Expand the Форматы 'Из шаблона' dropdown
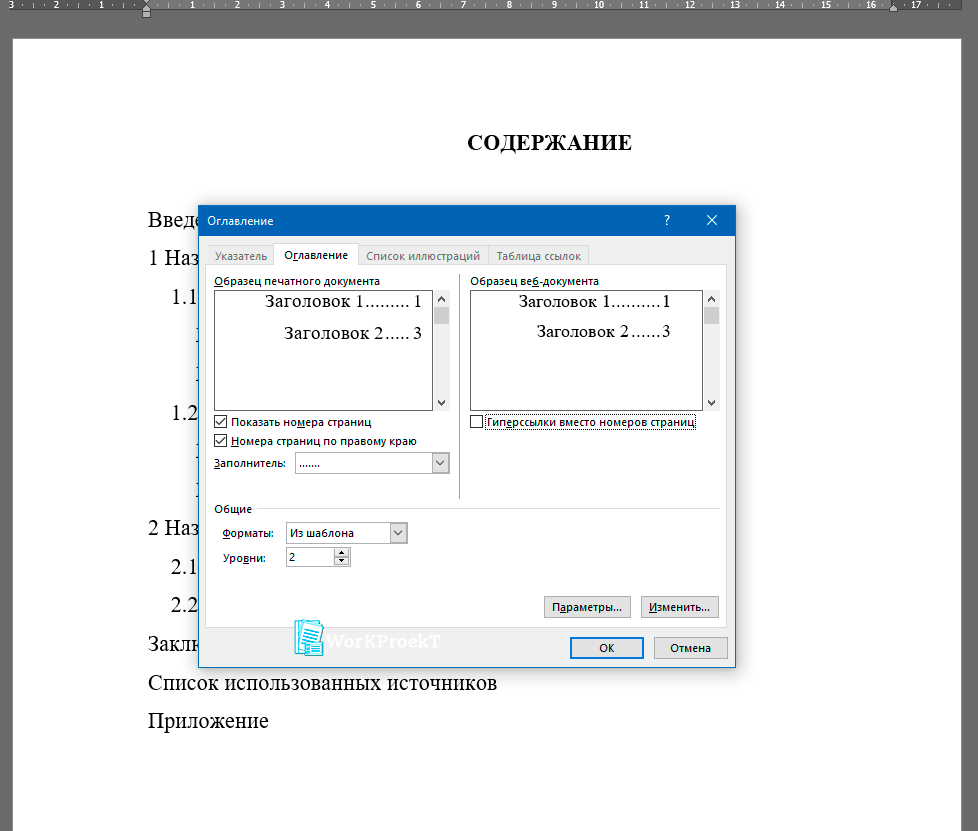Viewport: 978px width, 831px height. pyautogui.click(x=398, y=533)
